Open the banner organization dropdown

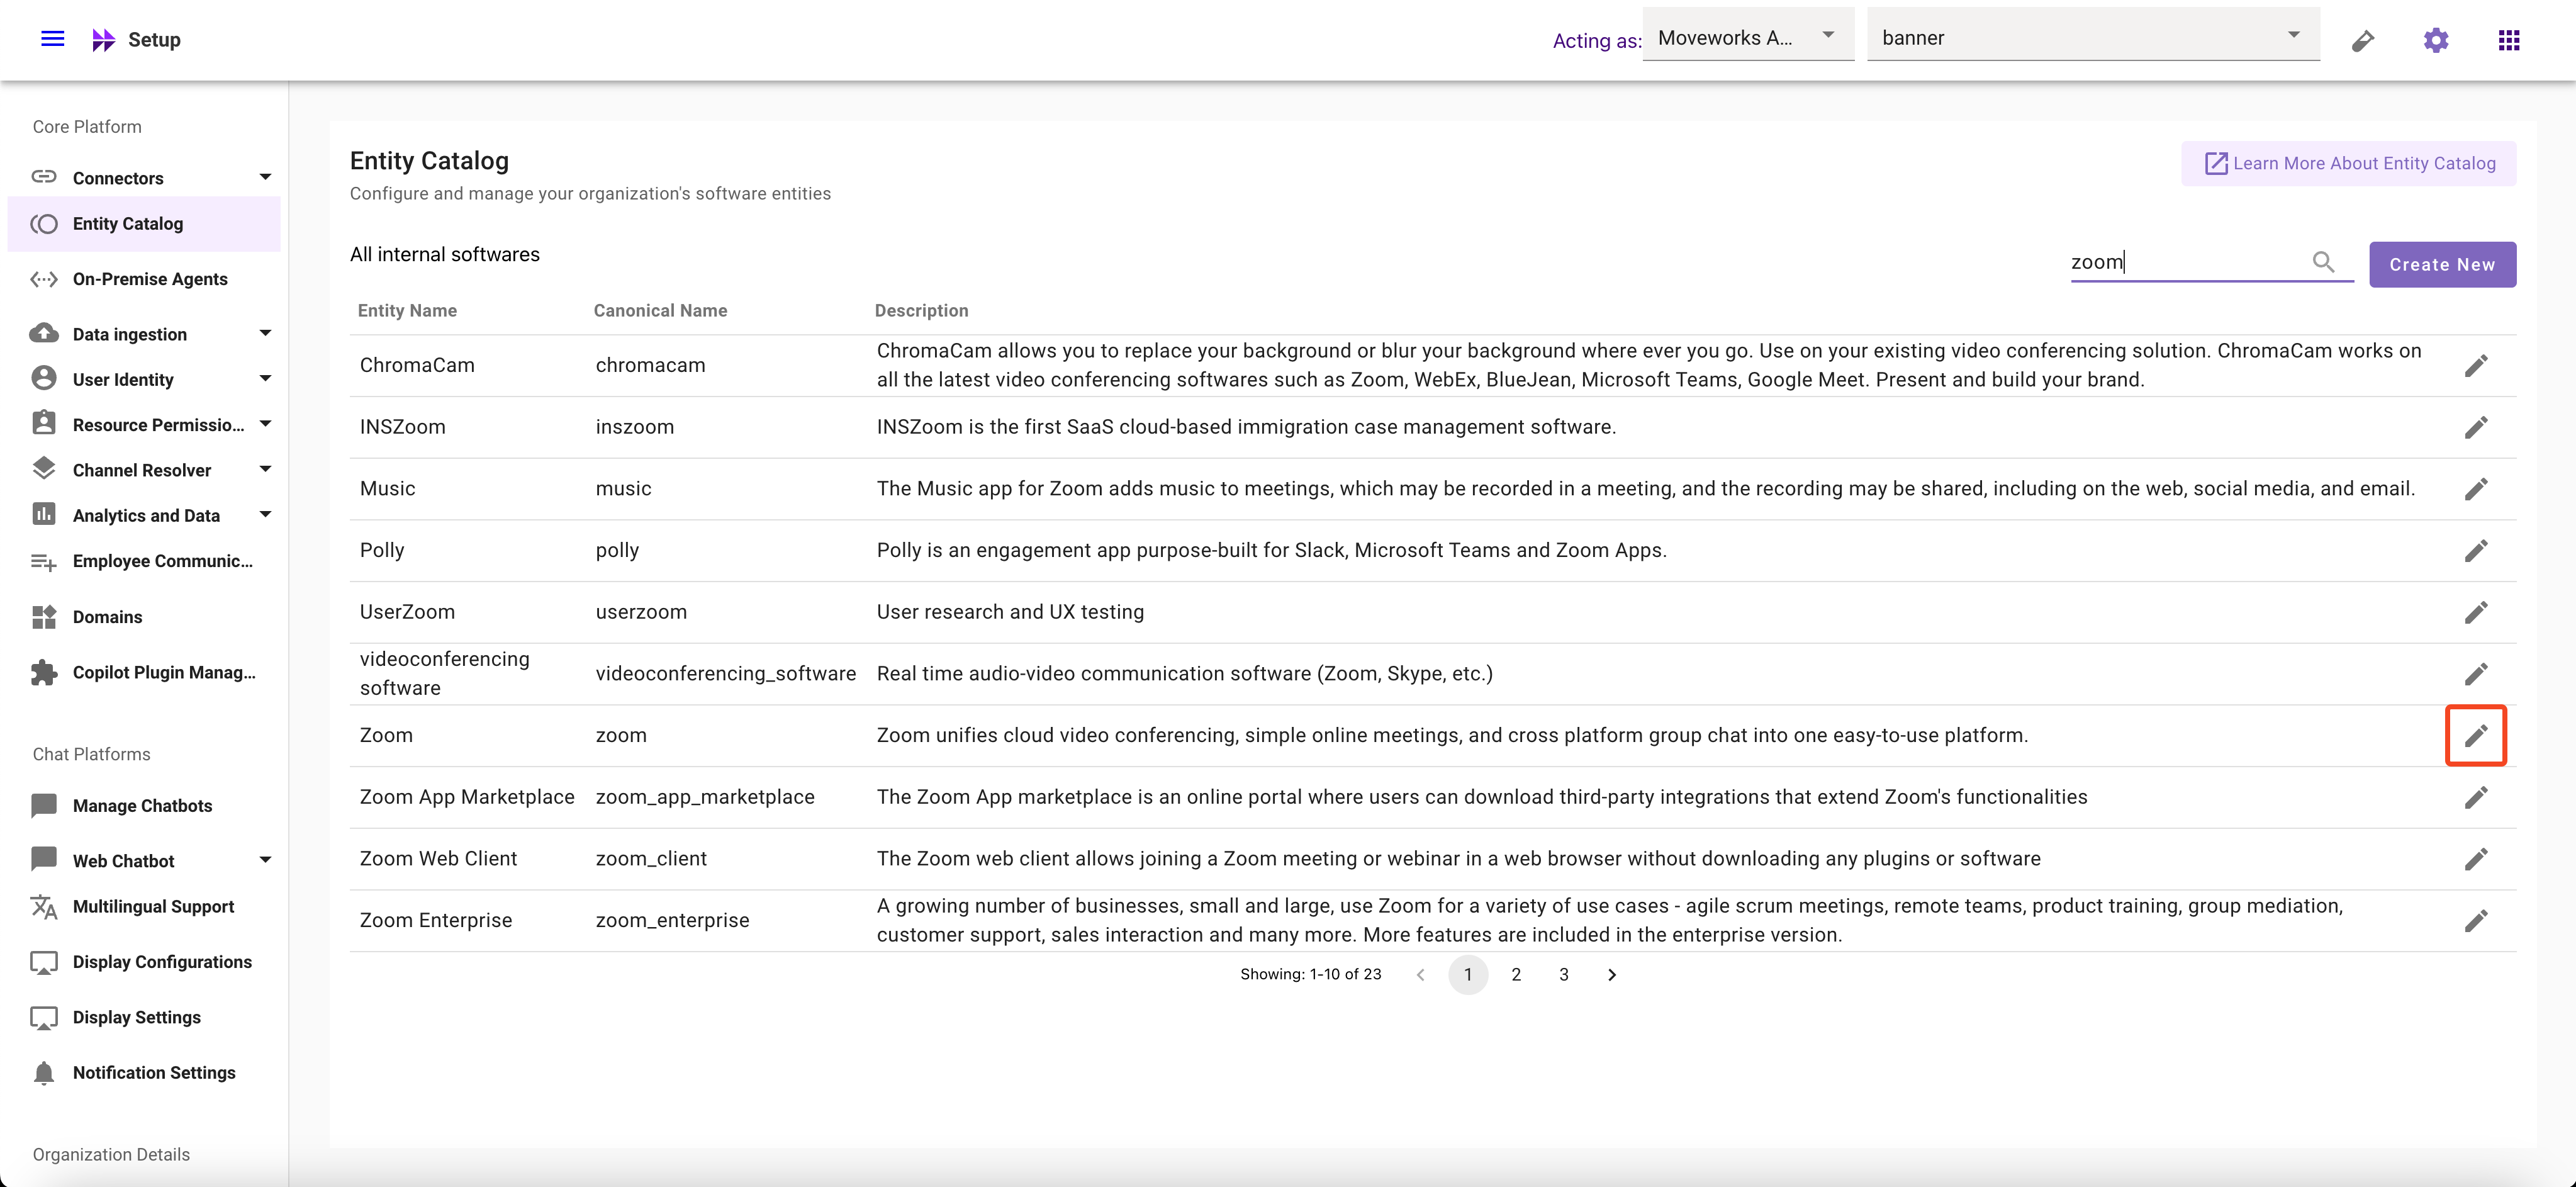pyautogui.click(x=2092, y=37)
